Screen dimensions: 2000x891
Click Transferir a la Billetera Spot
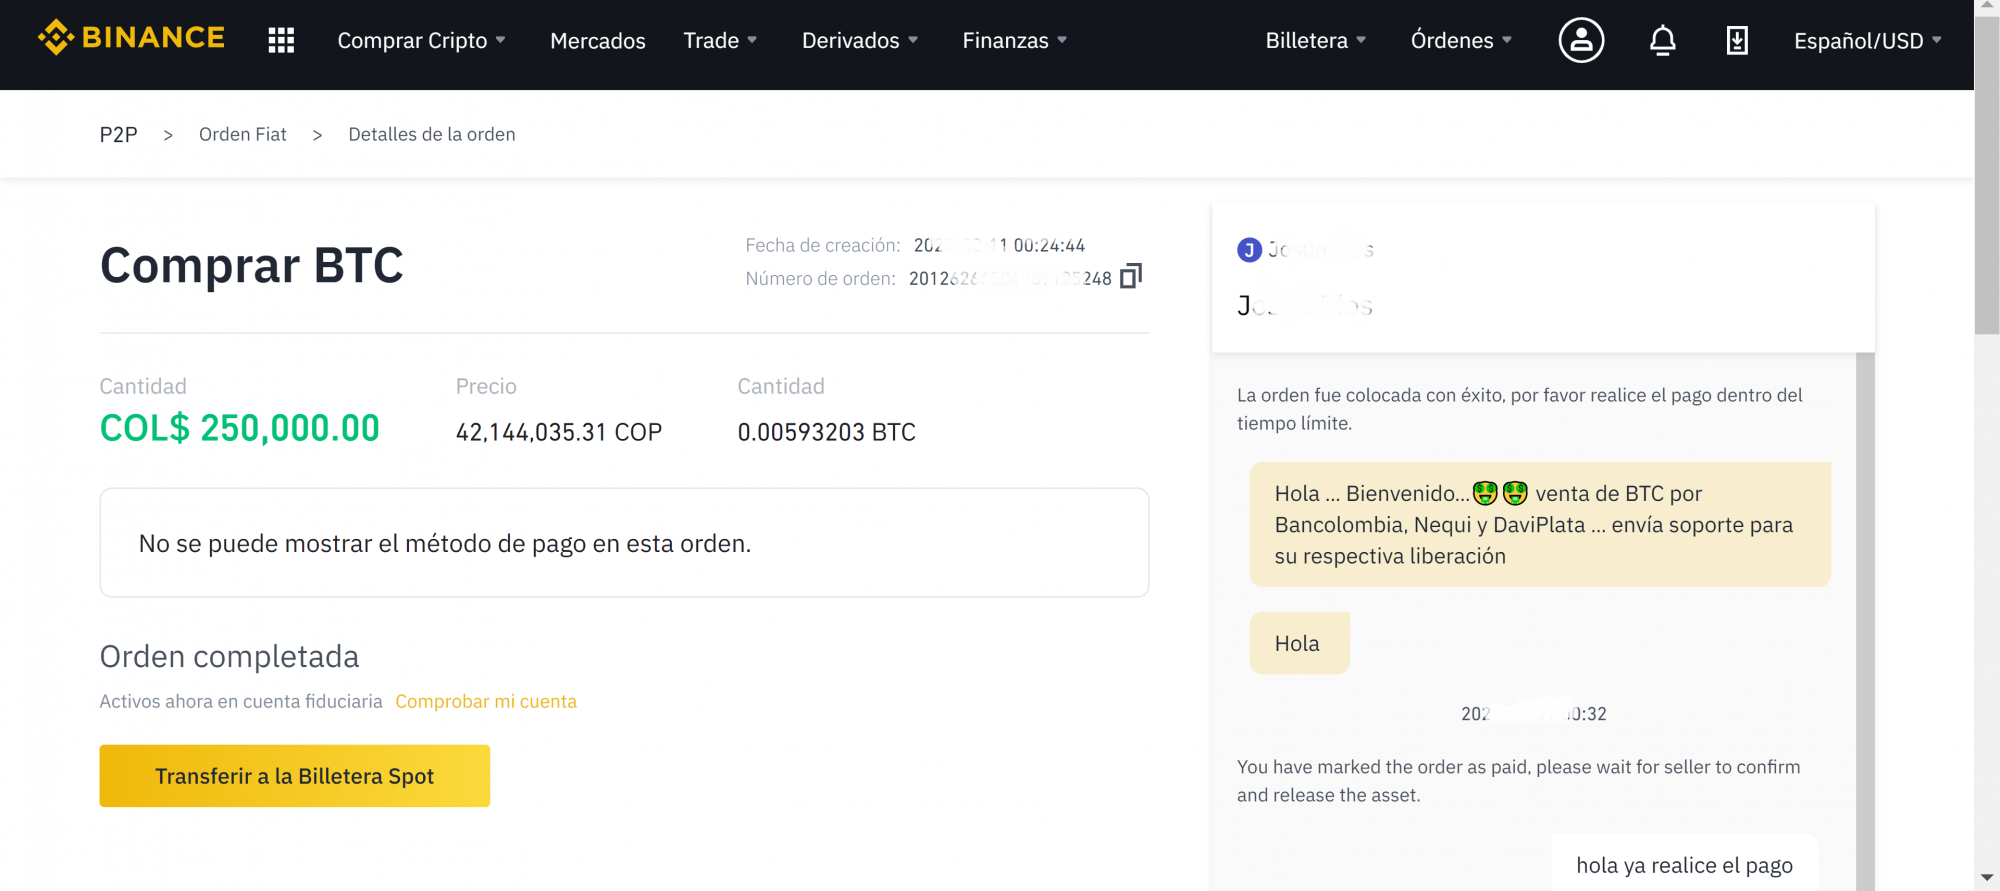pyautogui.click(x=295, y=776)
